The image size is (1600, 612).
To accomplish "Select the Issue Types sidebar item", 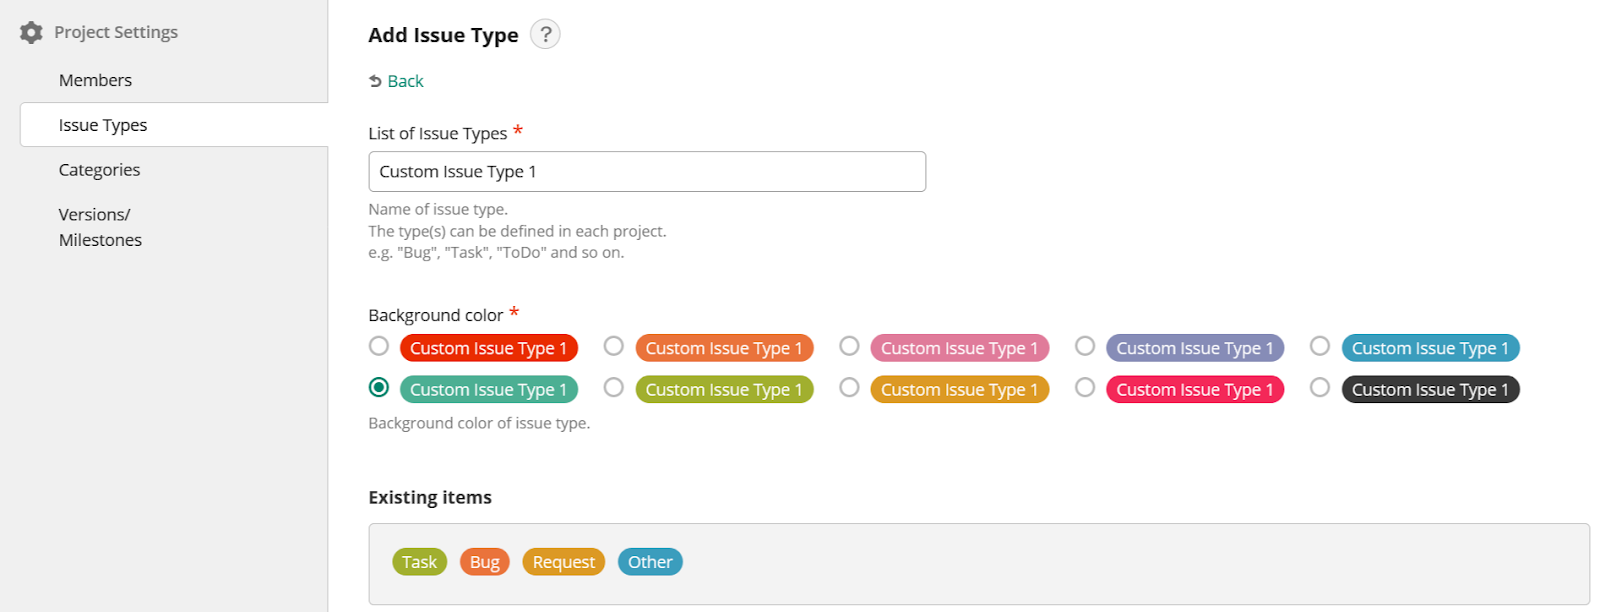I will 103,125.
